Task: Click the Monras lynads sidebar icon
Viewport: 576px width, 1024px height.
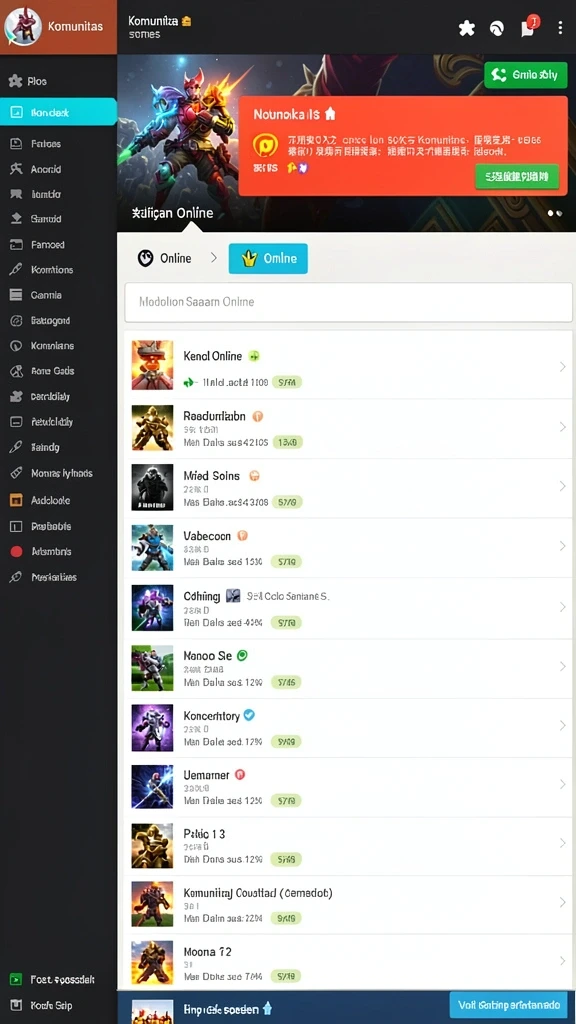Action: click(16, 473)
